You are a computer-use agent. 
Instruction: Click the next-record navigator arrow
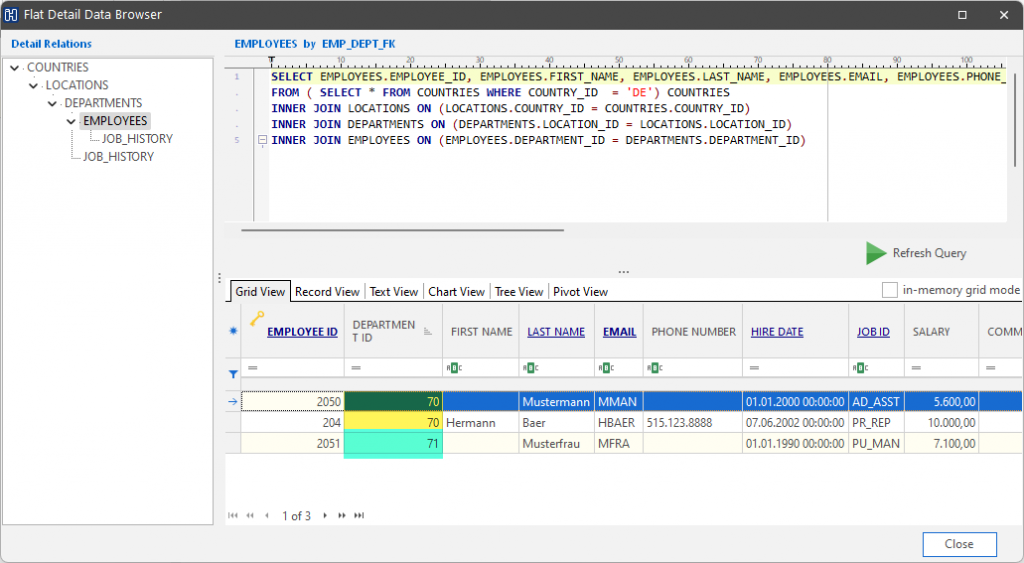tap(325, 515)
